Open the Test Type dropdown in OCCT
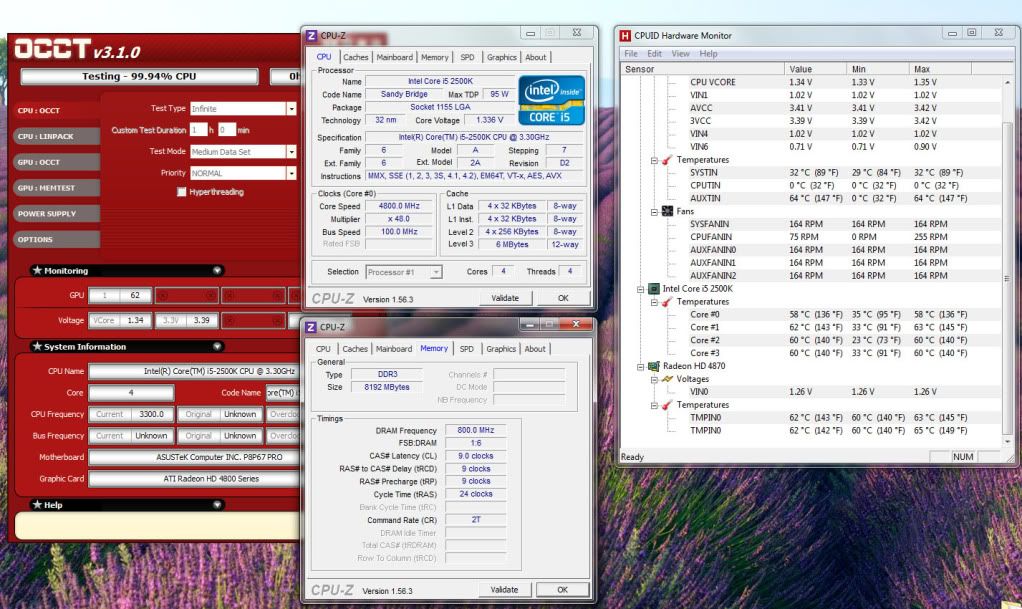Image resolution: width=1022 pixels, height=609 pixels. click(291, 109)
